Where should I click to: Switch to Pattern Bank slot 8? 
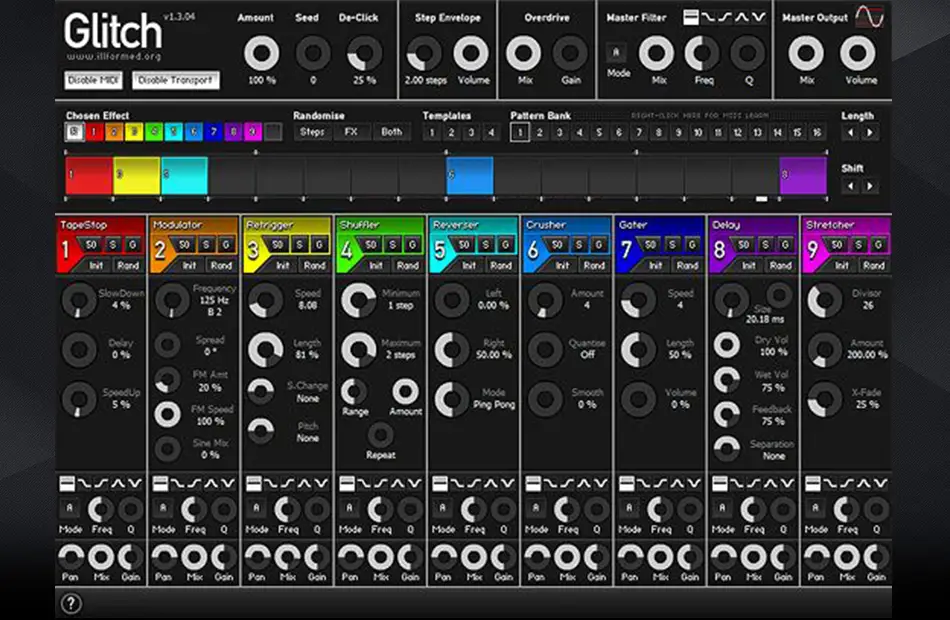pos(658,132)
